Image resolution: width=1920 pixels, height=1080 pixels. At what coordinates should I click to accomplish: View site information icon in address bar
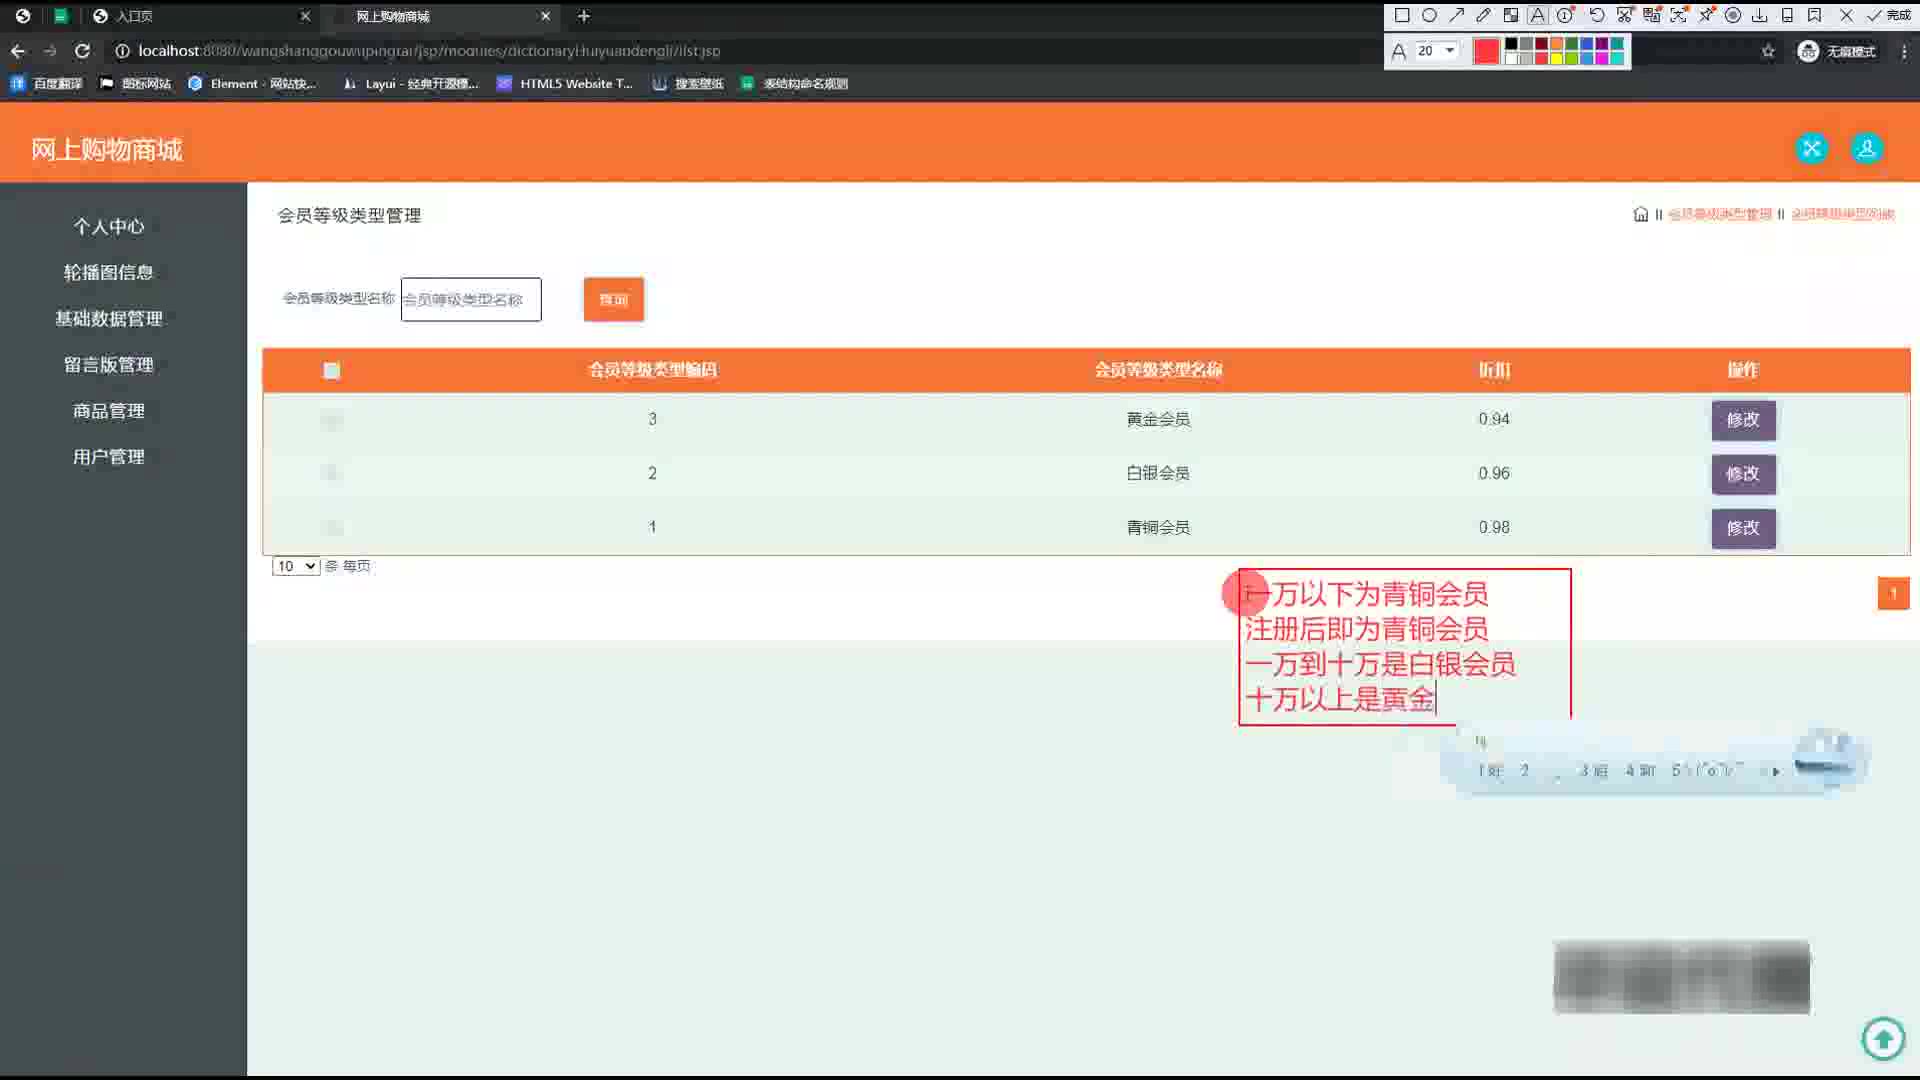click(122, 50)
